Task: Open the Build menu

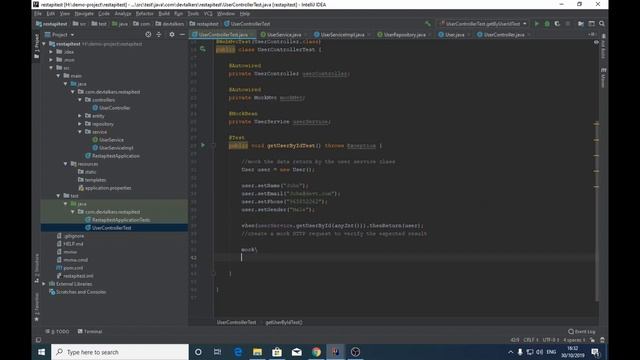Action: [x=164, y=13]
